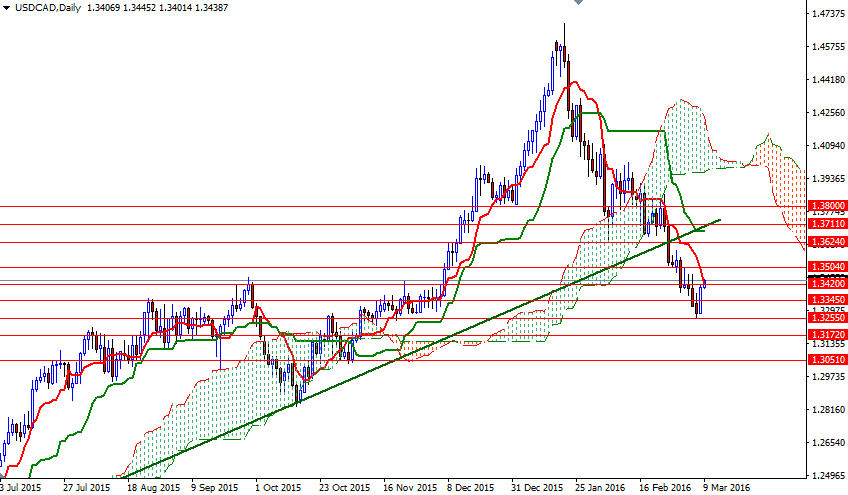This screenshot has width=848, height=495.
Task: Click the 1.30510 red price level label
Action: 826,359
